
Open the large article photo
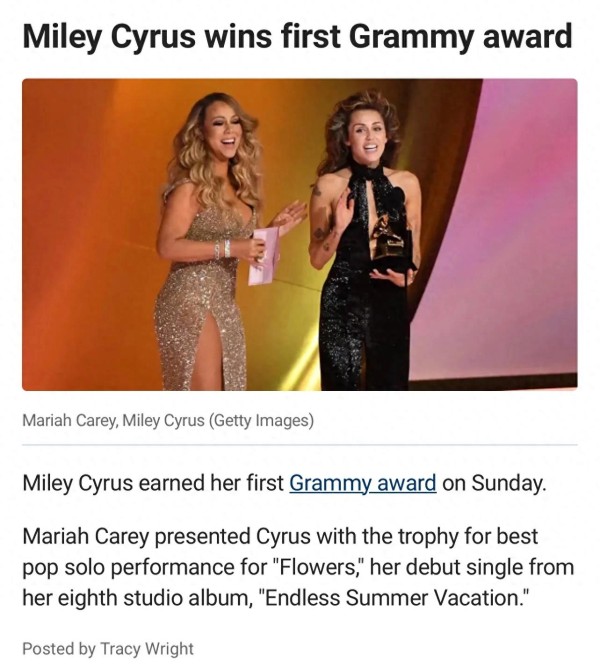300,234
